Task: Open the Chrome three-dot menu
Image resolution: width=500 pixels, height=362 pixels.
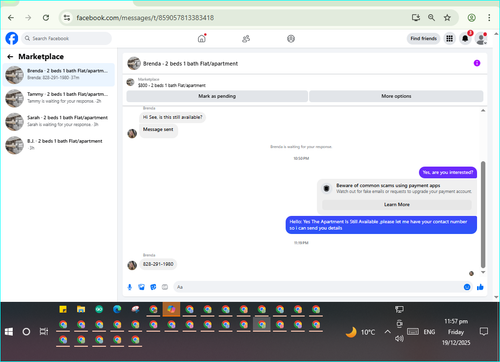Action: click(x=489, y=18)
